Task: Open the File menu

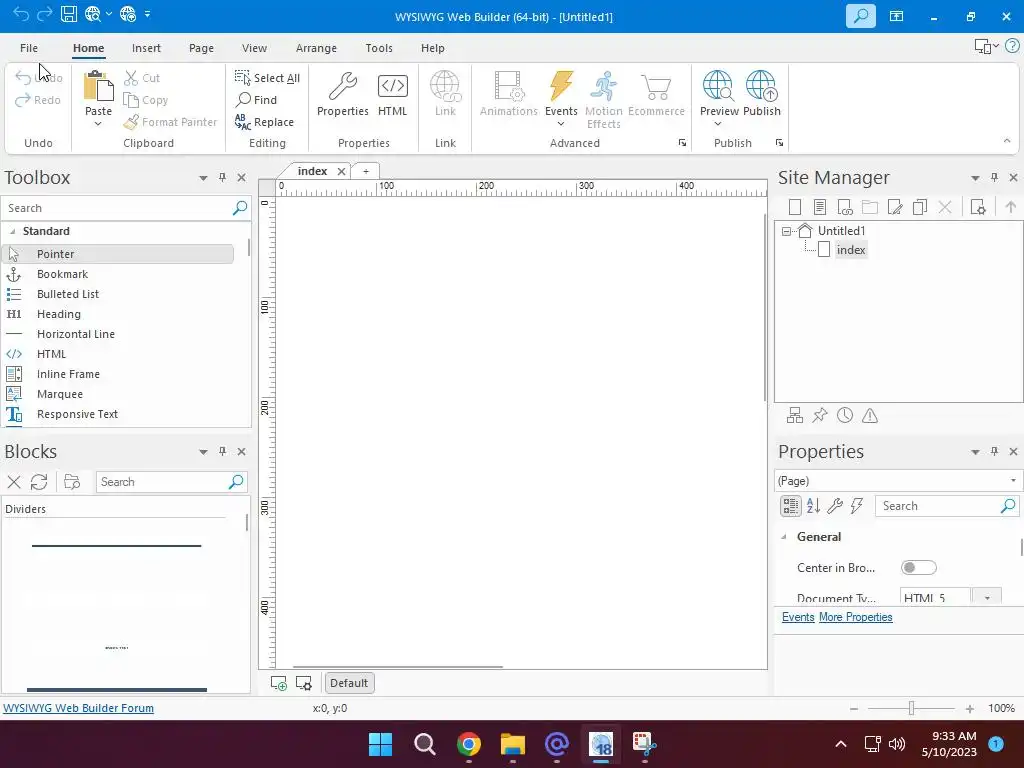Action: coord(29,48)
